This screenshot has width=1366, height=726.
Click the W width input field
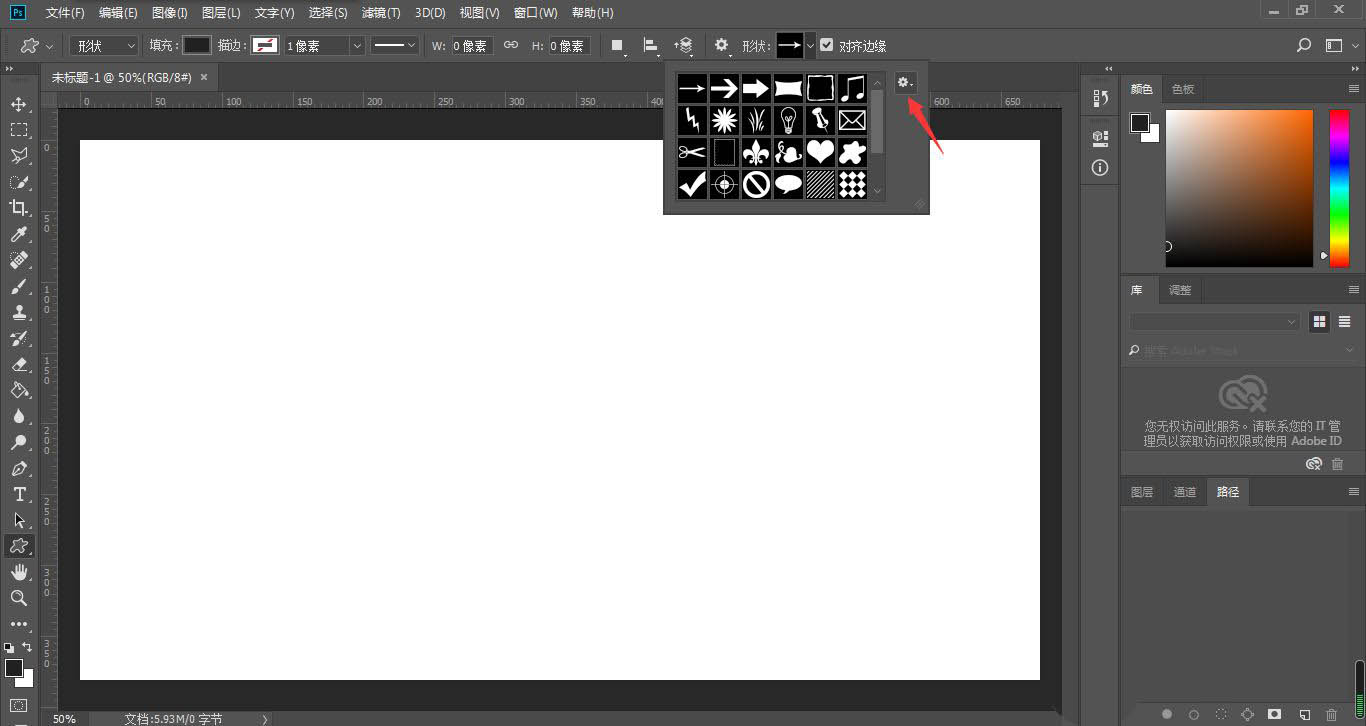(471, 46)
